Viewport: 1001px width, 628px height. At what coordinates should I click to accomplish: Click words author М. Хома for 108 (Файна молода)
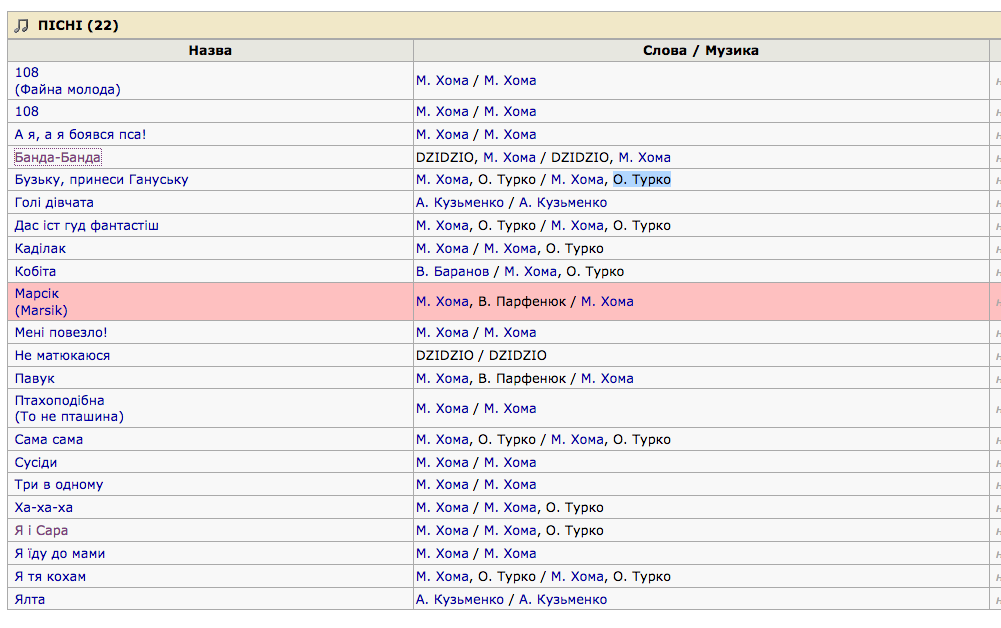pyautogui.click(x=442, y=81)
